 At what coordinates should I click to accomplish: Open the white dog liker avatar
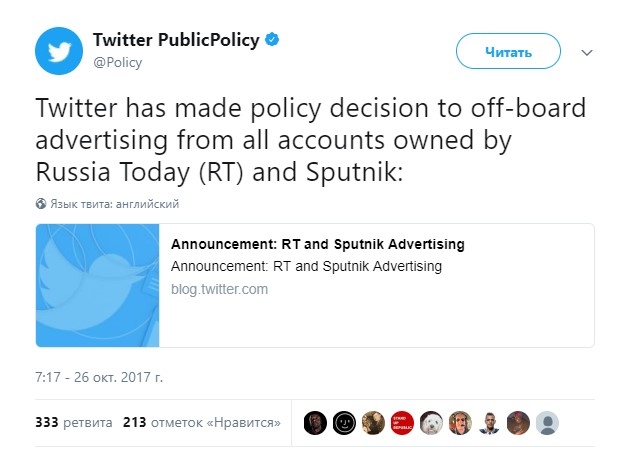click(x=431, y=422)
